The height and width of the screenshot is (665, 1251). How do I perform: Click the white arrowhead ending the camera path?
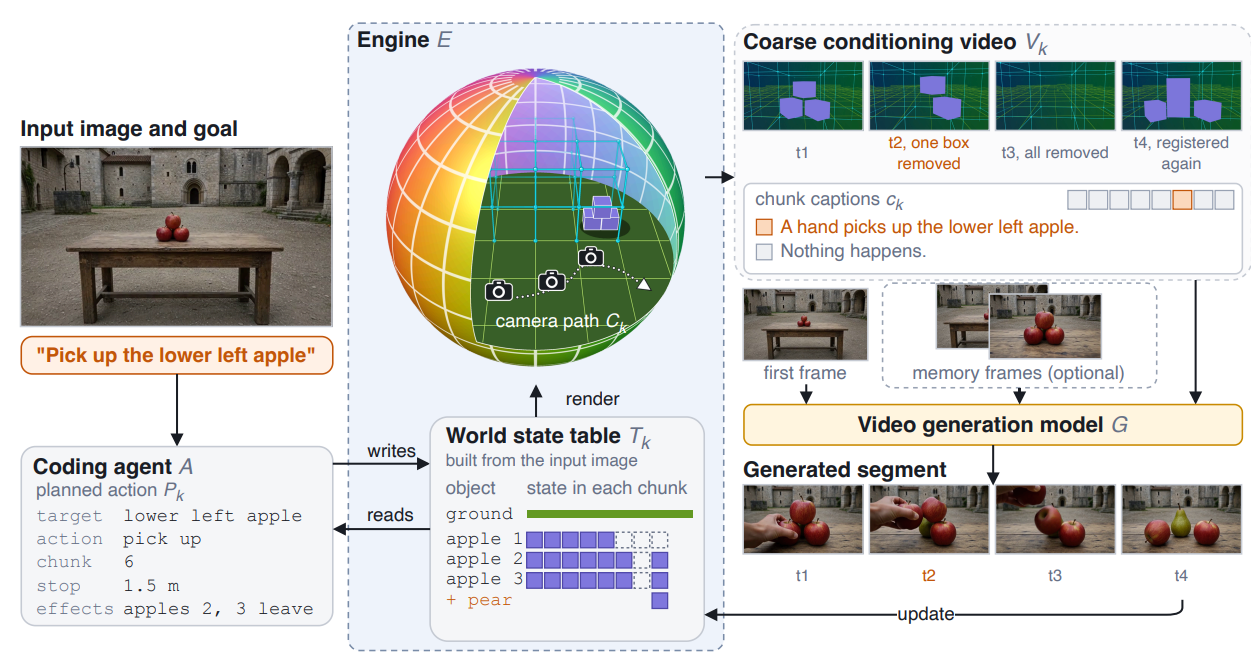(645, 286)
